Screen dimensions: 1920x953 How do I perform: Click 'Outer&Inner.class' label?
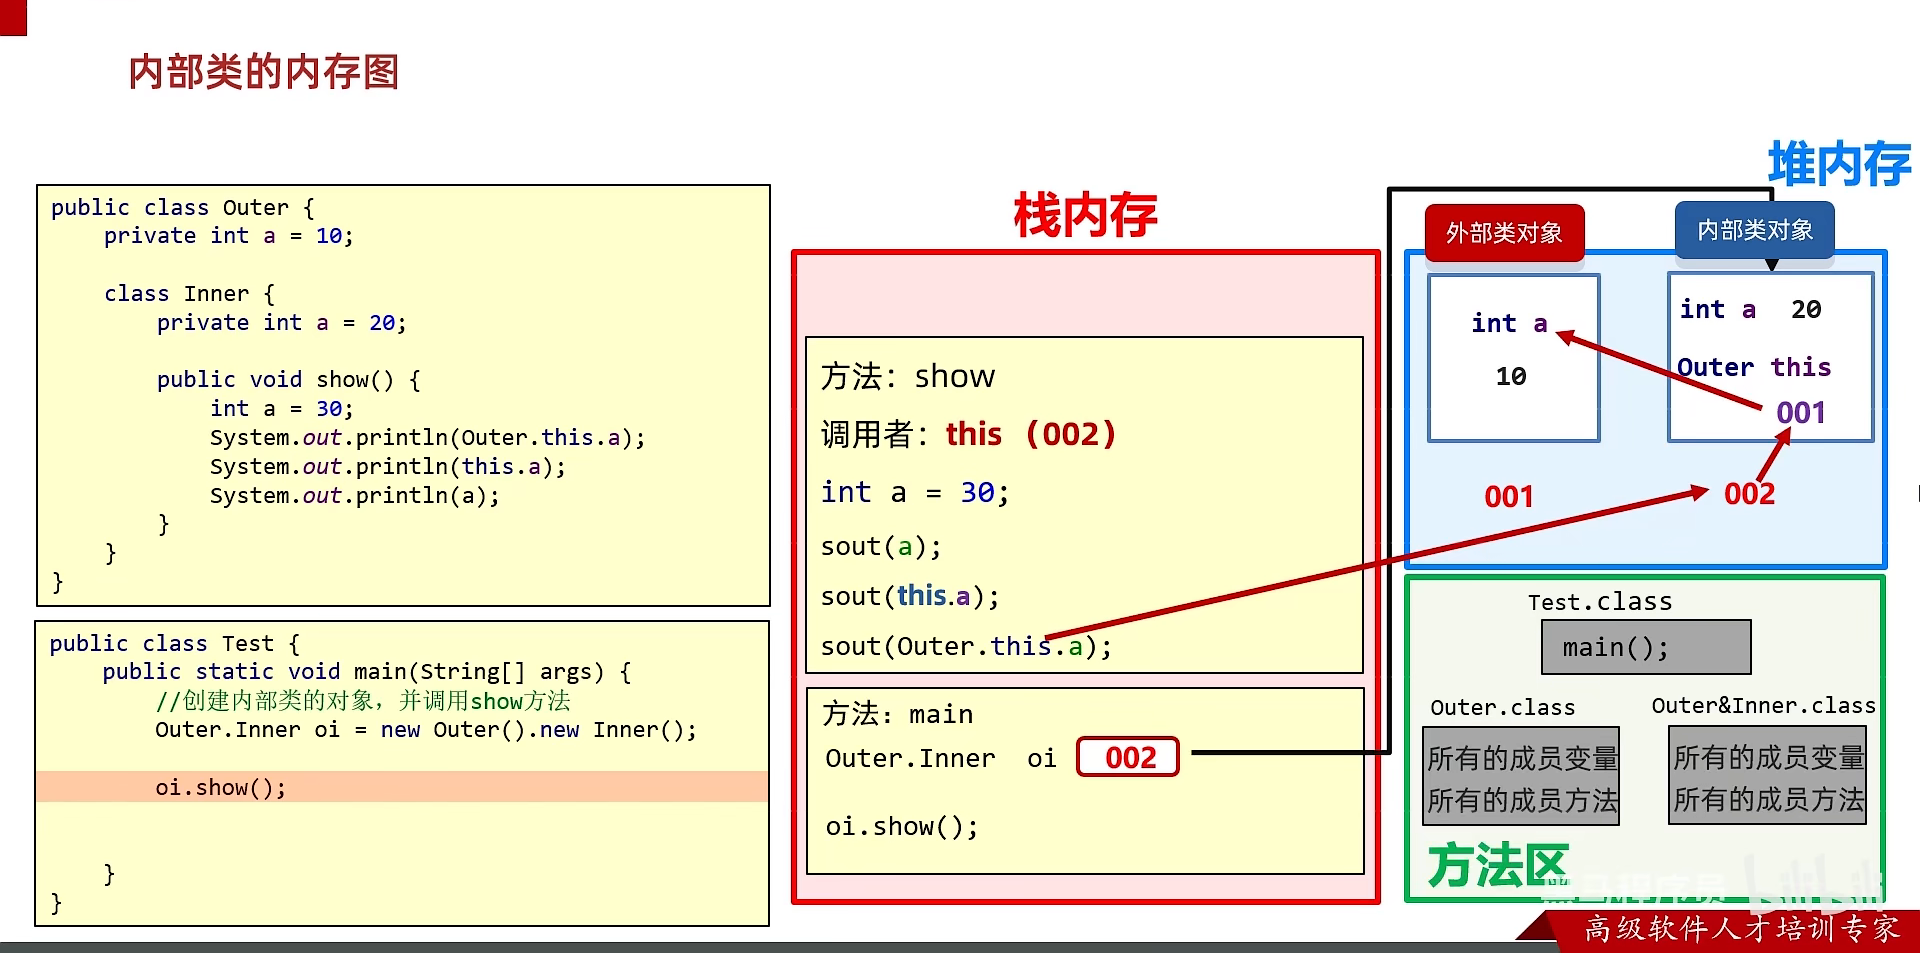coord(1764,706)
